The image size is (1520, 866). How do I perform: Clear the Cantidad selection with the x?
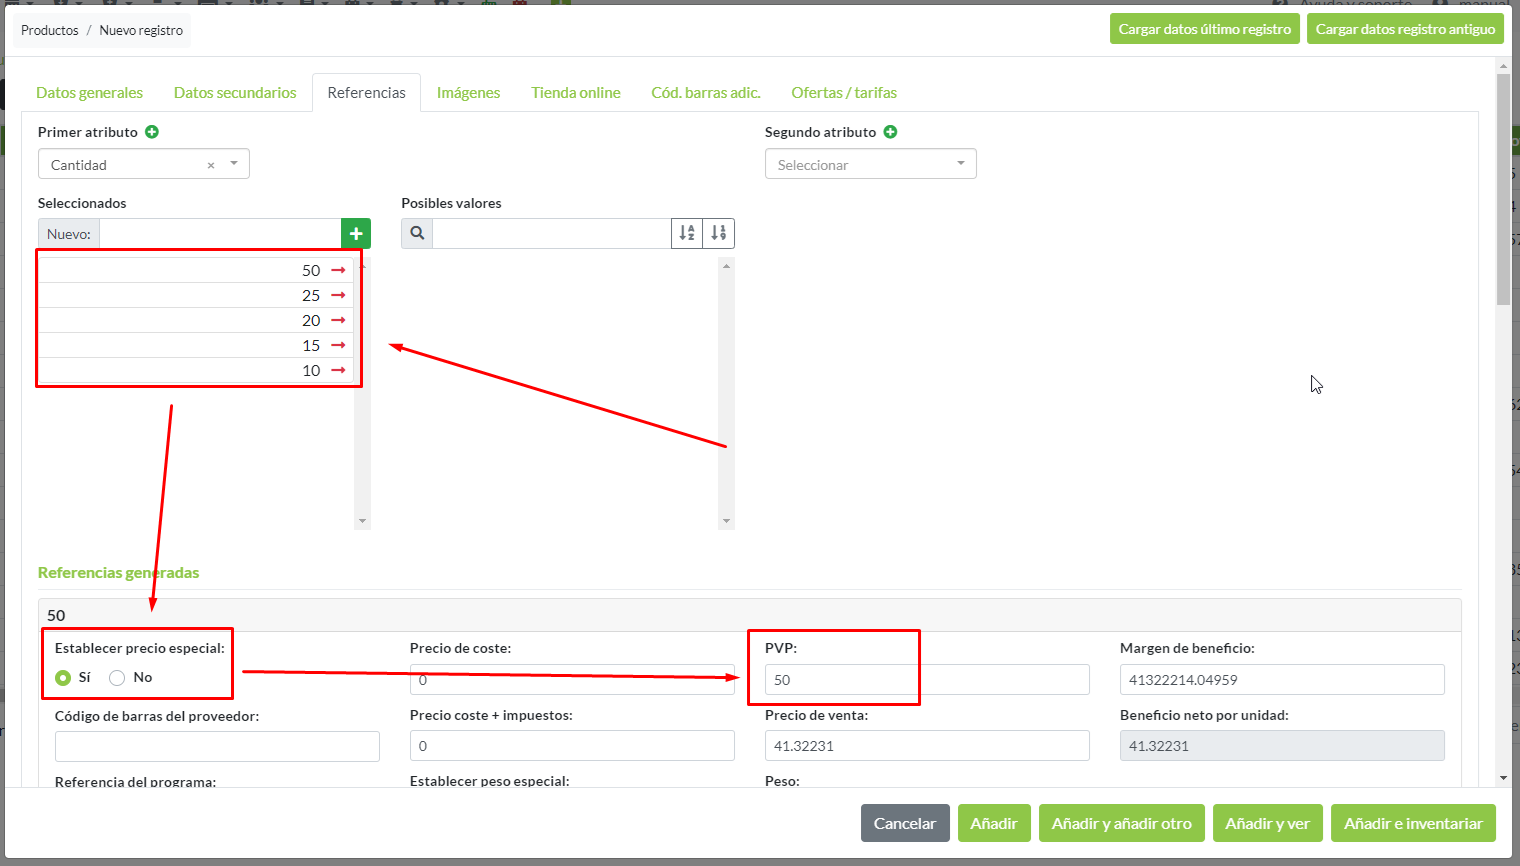[x=211, y=165]
